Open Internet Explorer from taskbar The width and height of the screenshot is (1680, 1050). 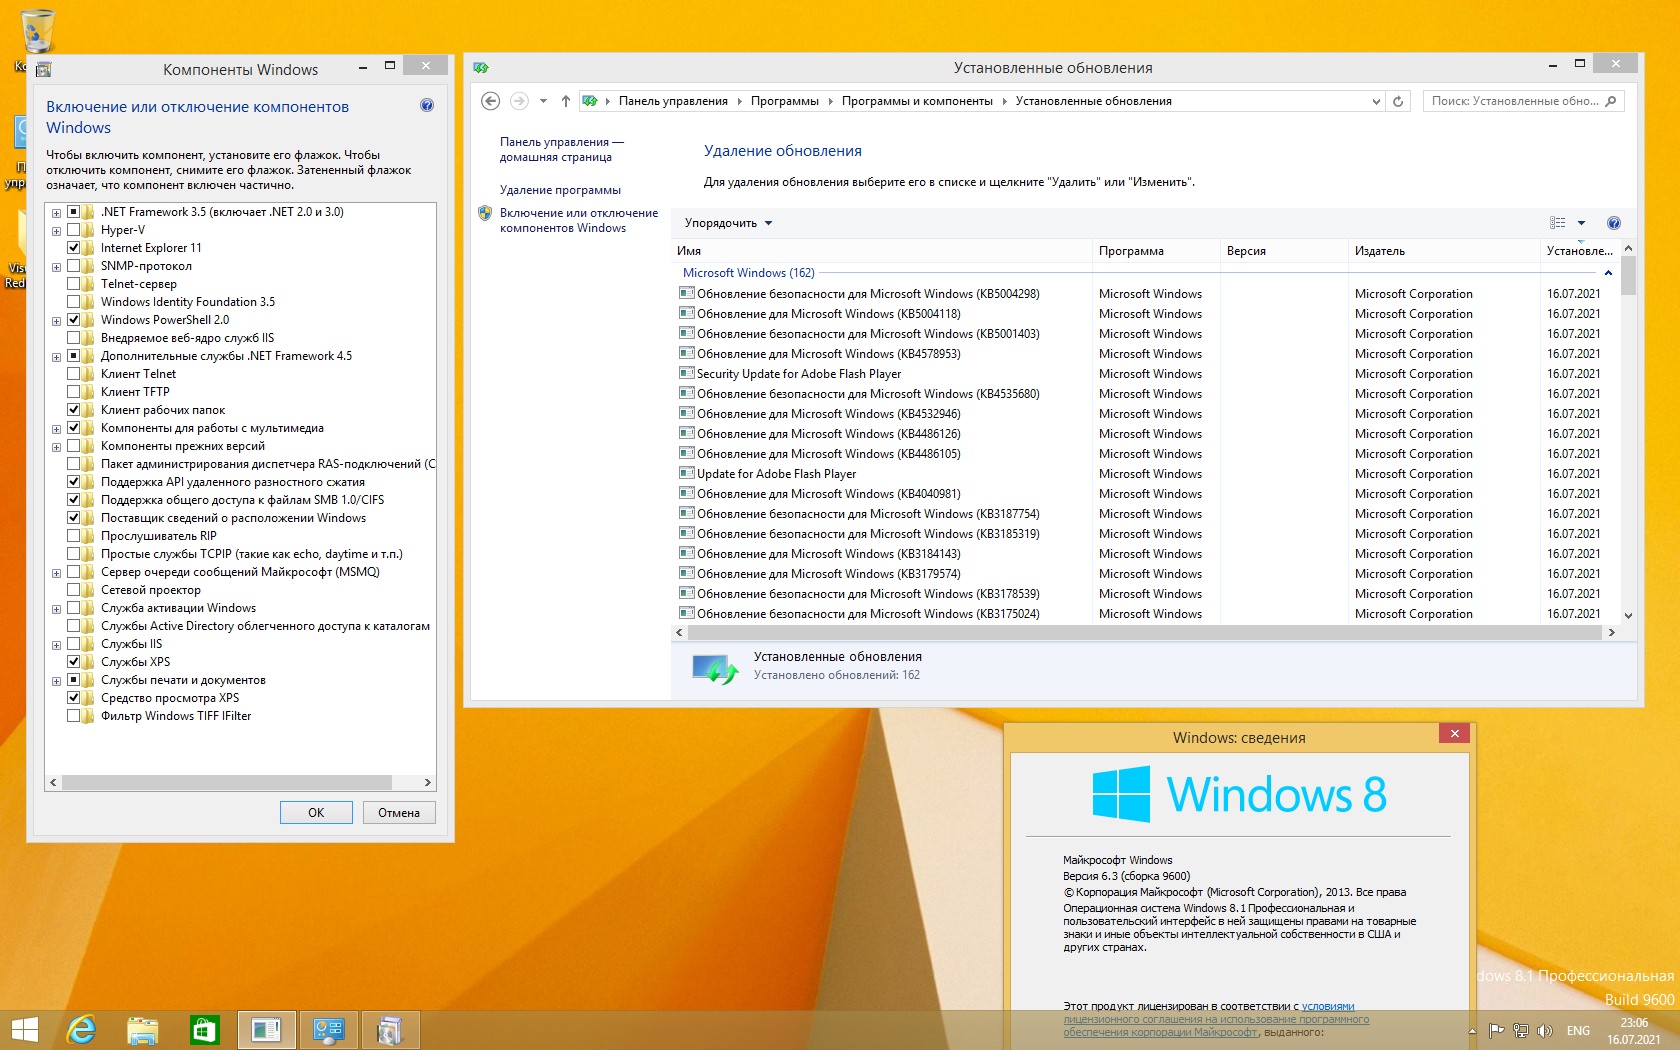[x=81, y=1029]
